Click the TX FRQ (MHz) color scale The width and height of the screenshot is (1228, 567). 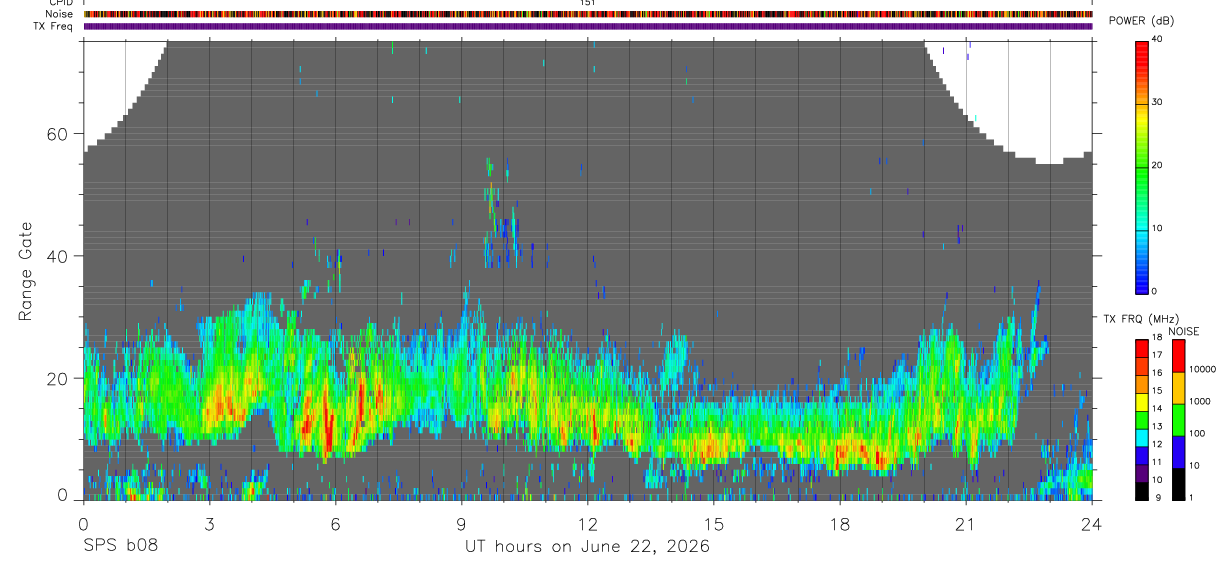(x=1142, y=420)
